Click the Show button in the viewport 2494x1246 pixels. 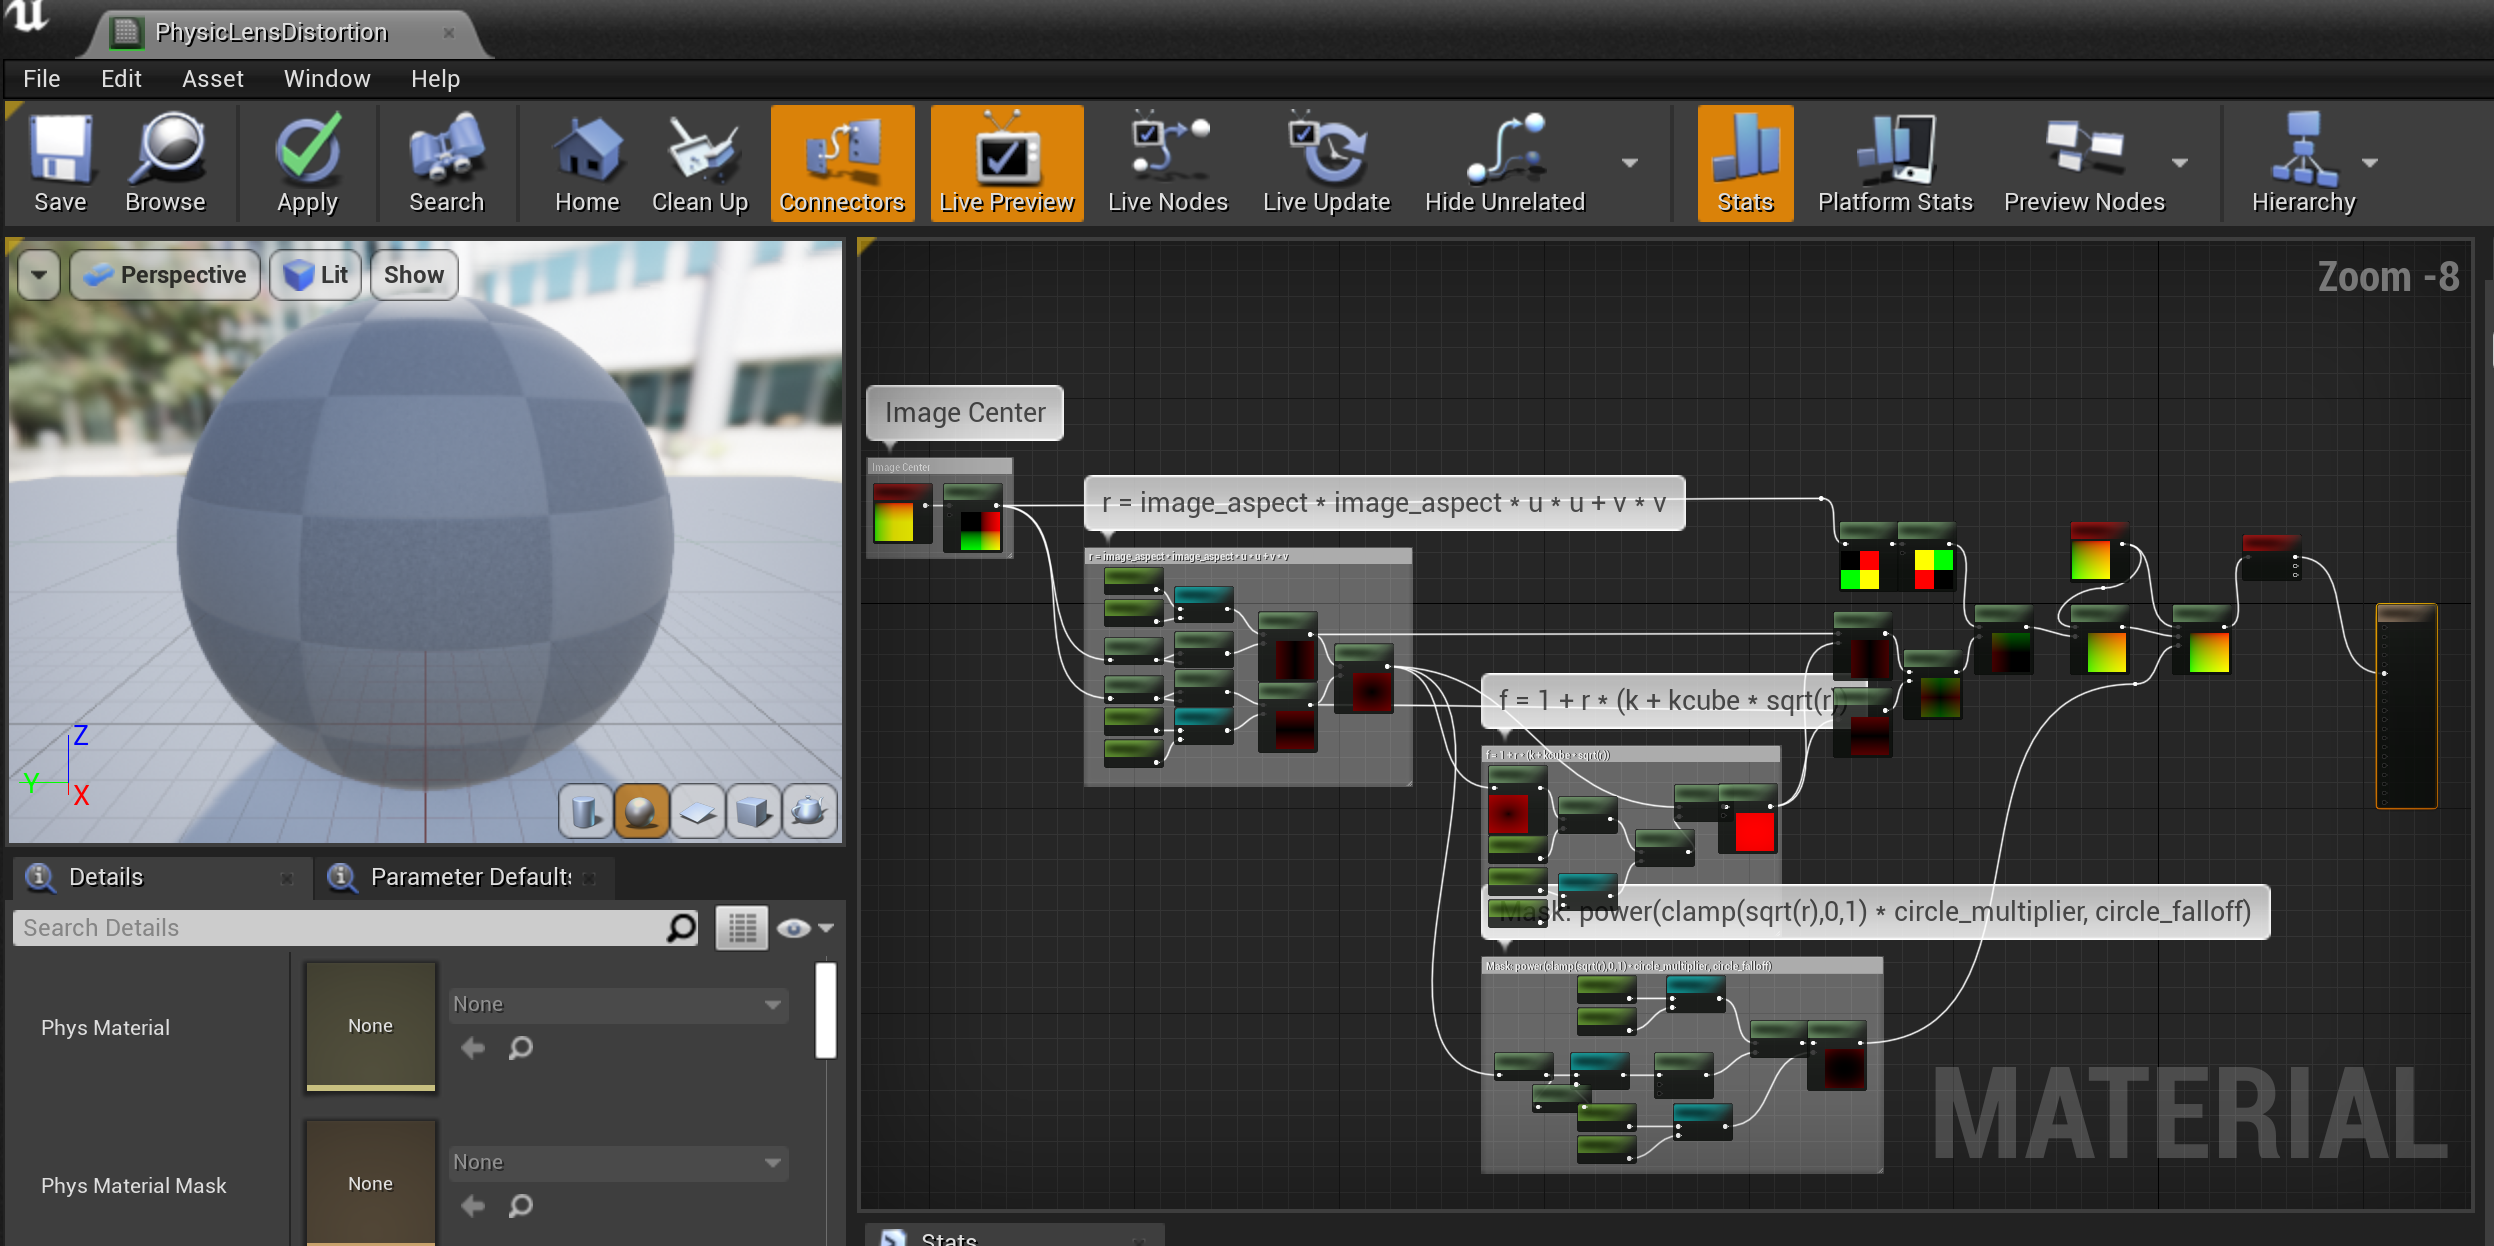(x=413, y=274)
